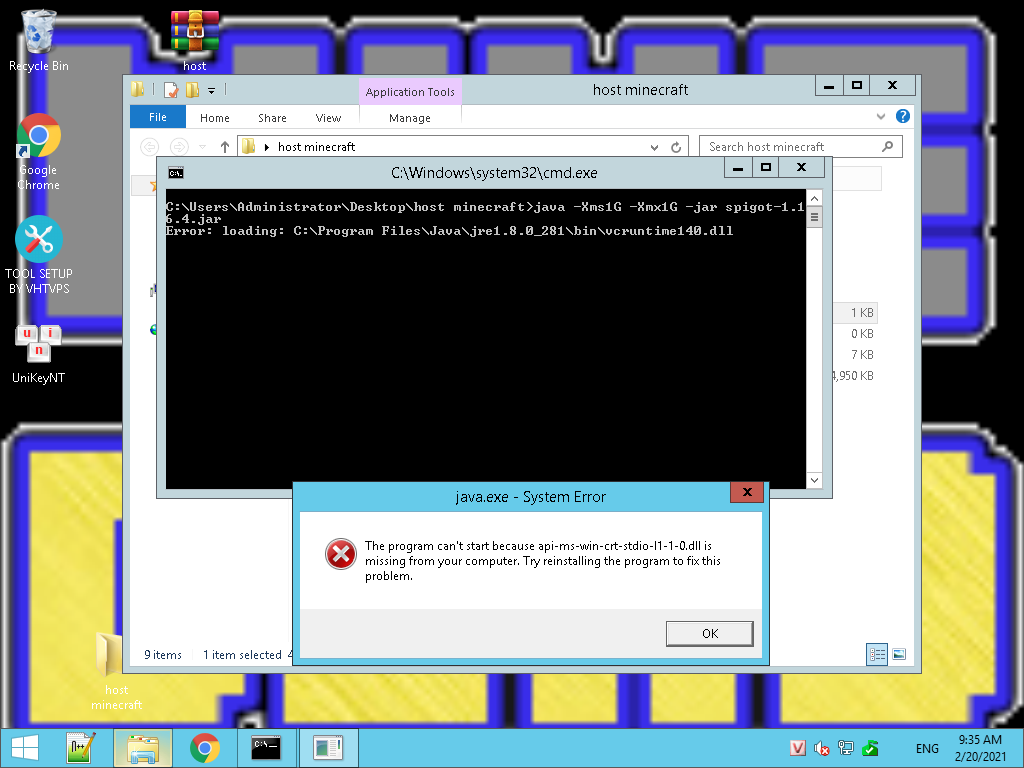Minimize the cmd.exe window
This screenshot has height=768, width=1024.
click(x=738, y=168)
